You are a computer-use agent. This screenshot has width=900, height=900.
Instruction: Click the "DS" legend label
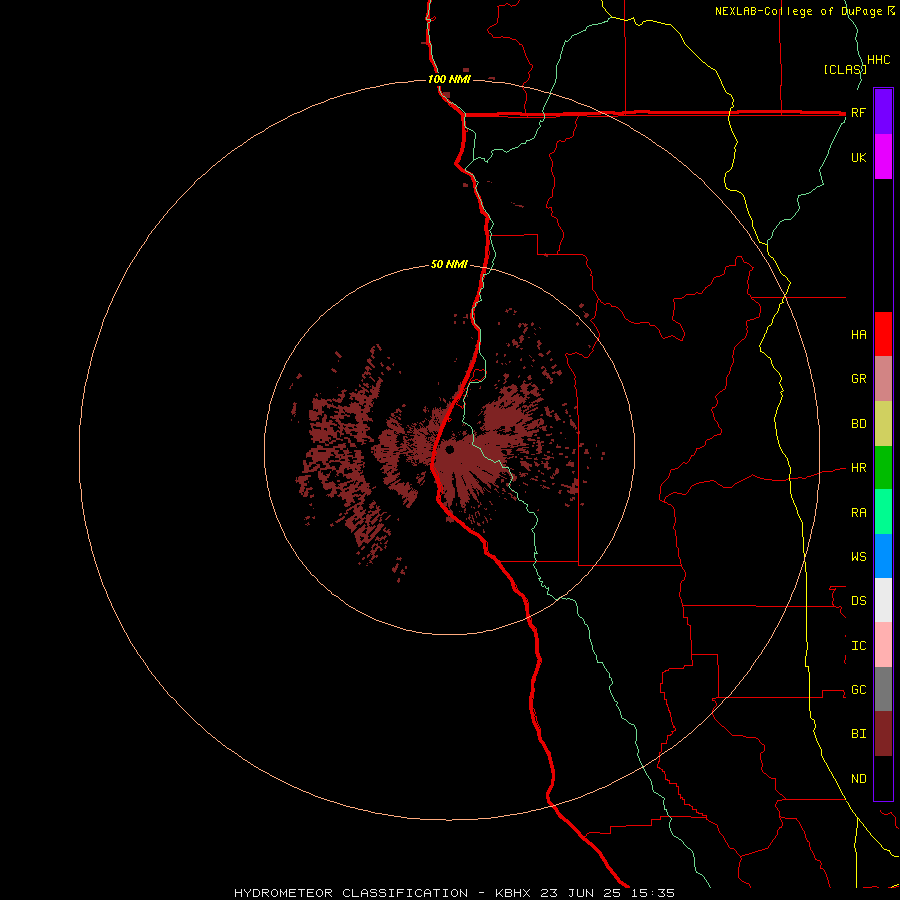coord(858,600)
